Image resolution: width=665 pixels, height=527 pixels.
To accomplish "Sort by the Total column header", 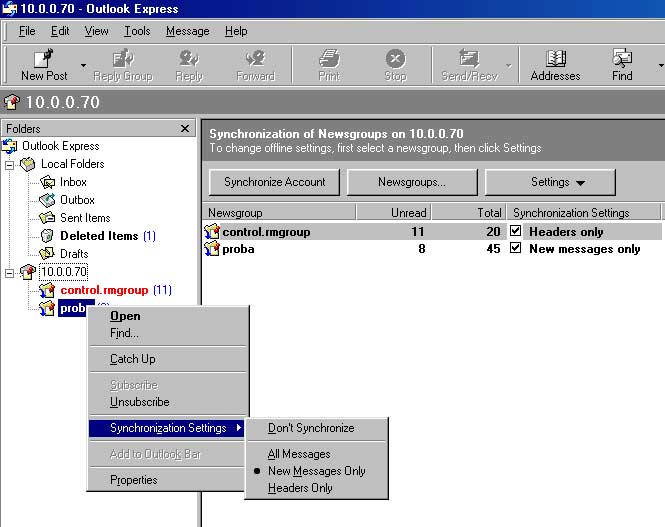I will [469, 212].
